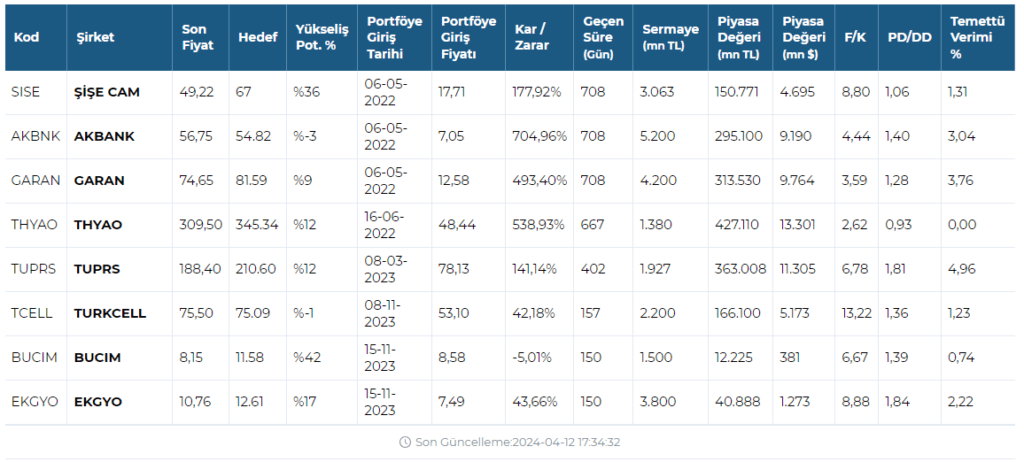Click the Piyasa Değeri (mn TL) header
This screenshot has width=1024, height=462.
coord(739,38)
